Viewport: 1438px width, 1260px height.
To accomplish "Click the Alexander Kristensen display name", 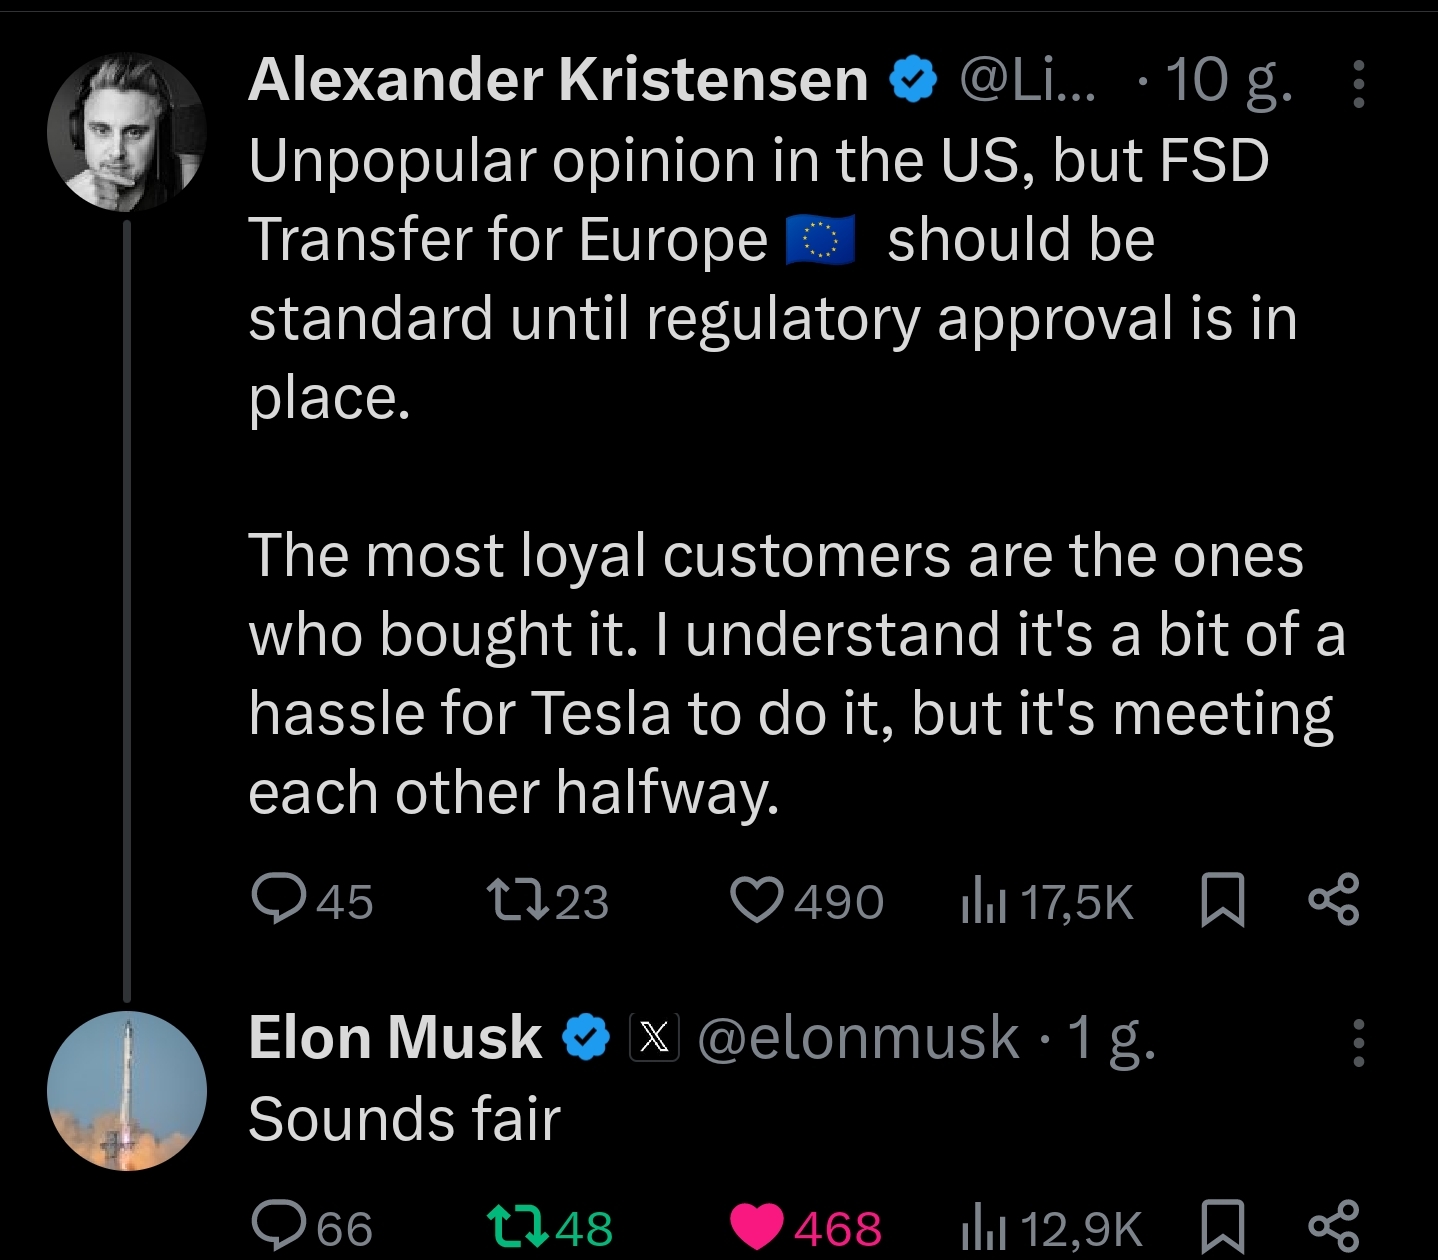I will 558,80.
